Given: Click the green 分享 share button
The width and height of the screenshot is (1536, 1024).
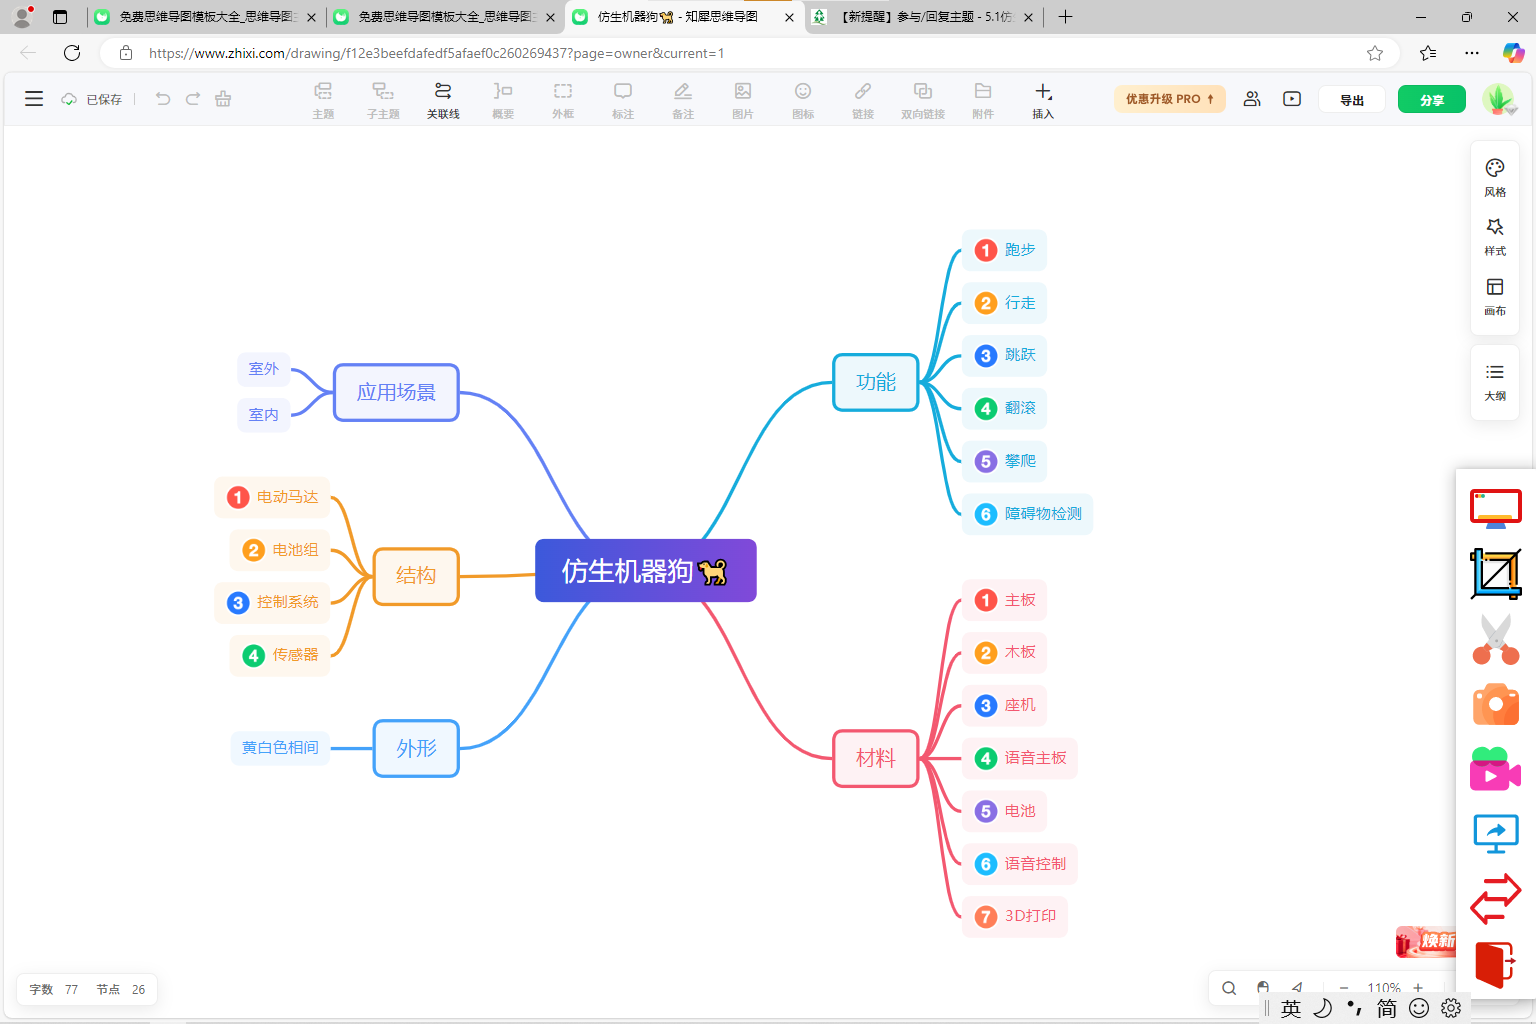Looking at the screenshot, I should [x=1432, y=99].
